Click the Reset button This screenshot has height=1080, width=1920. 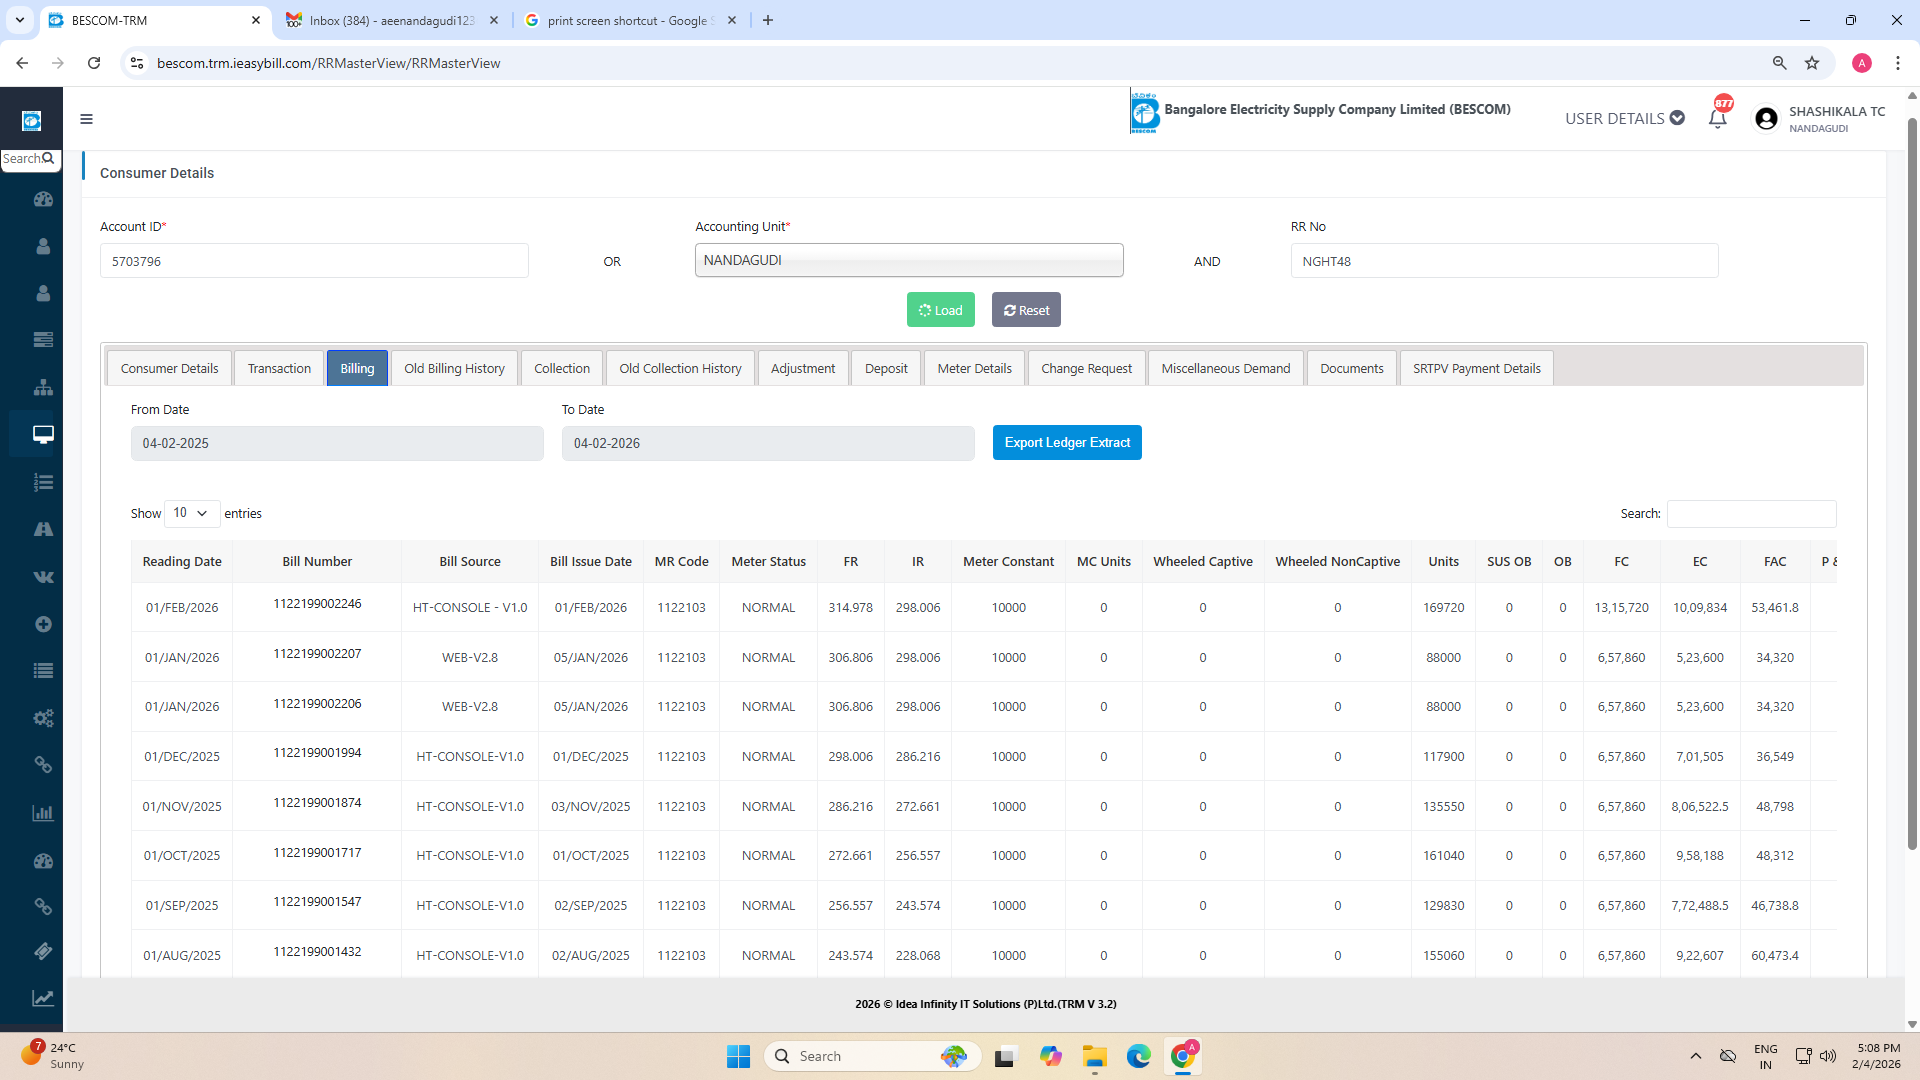(1026, 310)
